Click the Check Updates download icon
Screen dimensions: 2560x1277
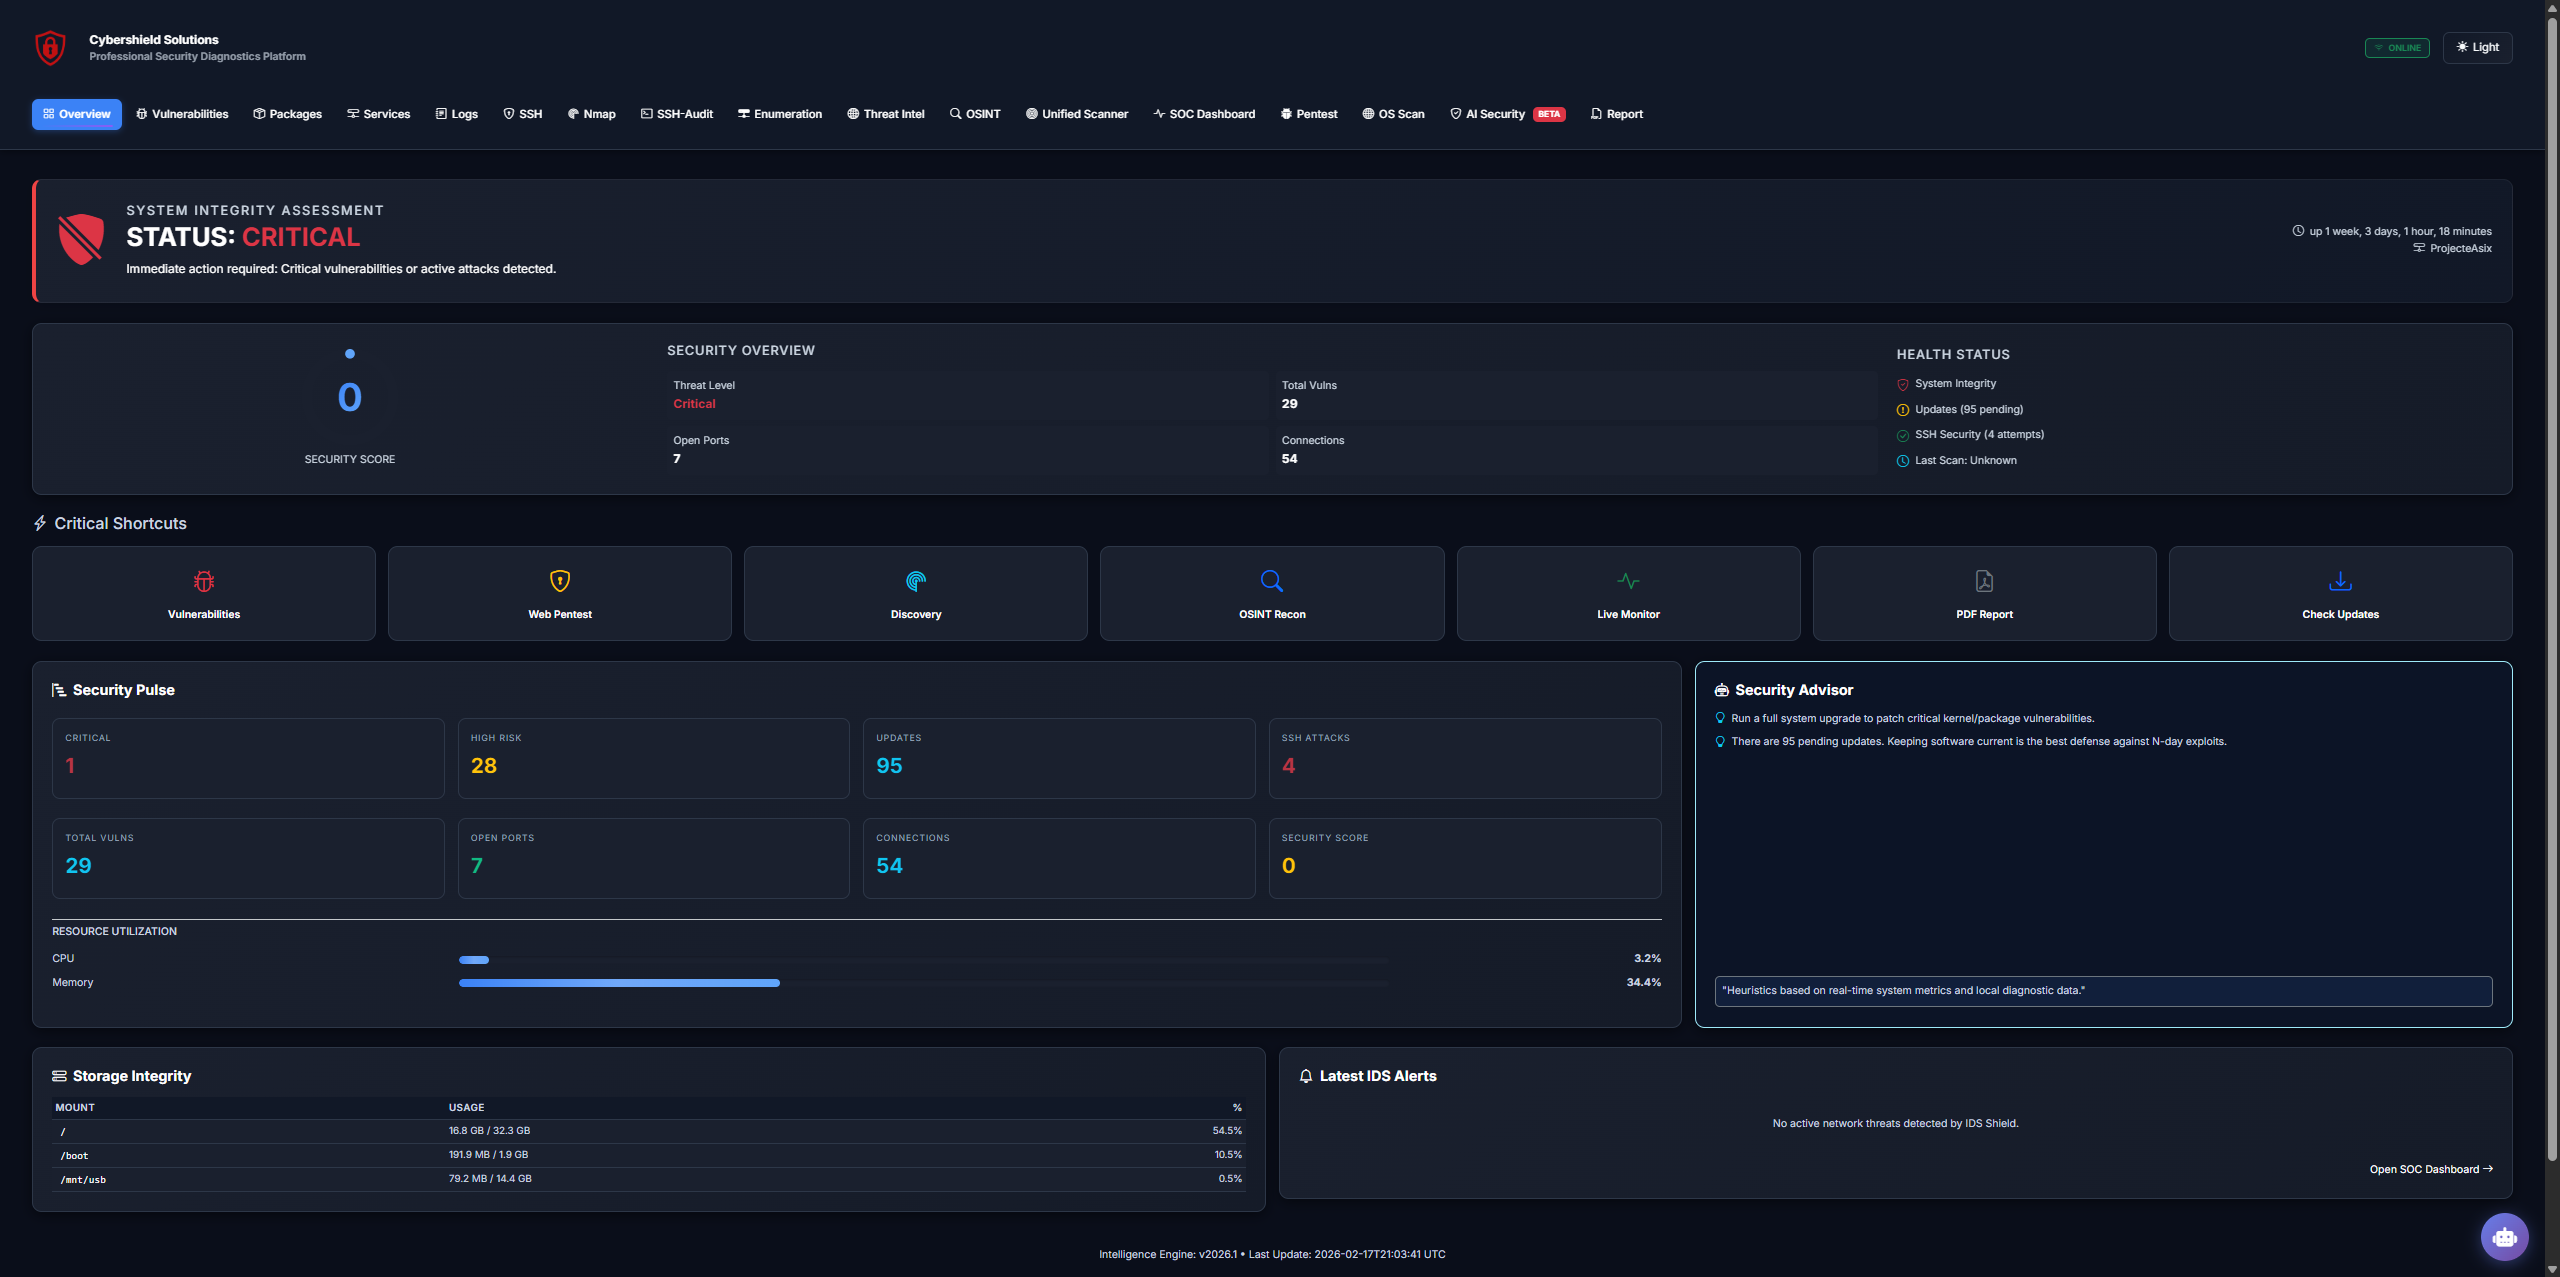[2340, 581]
